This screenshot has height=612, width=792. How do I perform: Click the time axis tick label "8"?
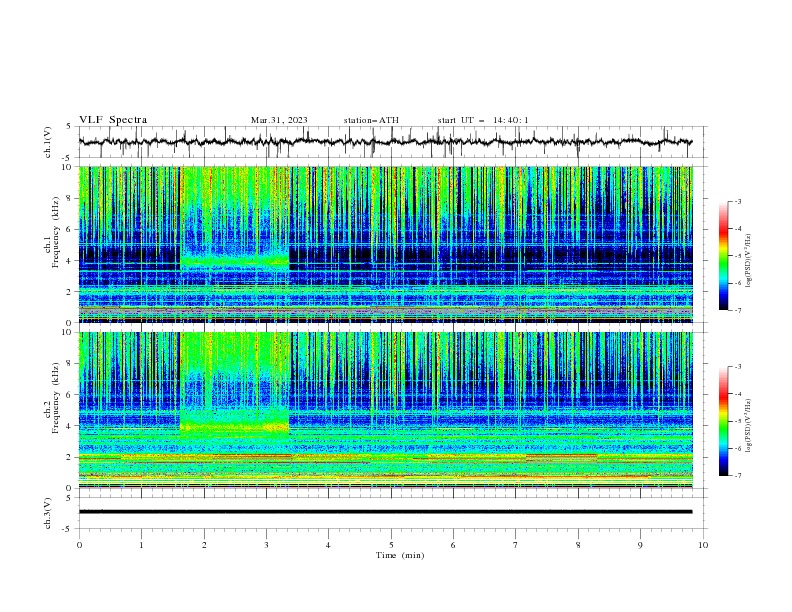click(578, 545)
